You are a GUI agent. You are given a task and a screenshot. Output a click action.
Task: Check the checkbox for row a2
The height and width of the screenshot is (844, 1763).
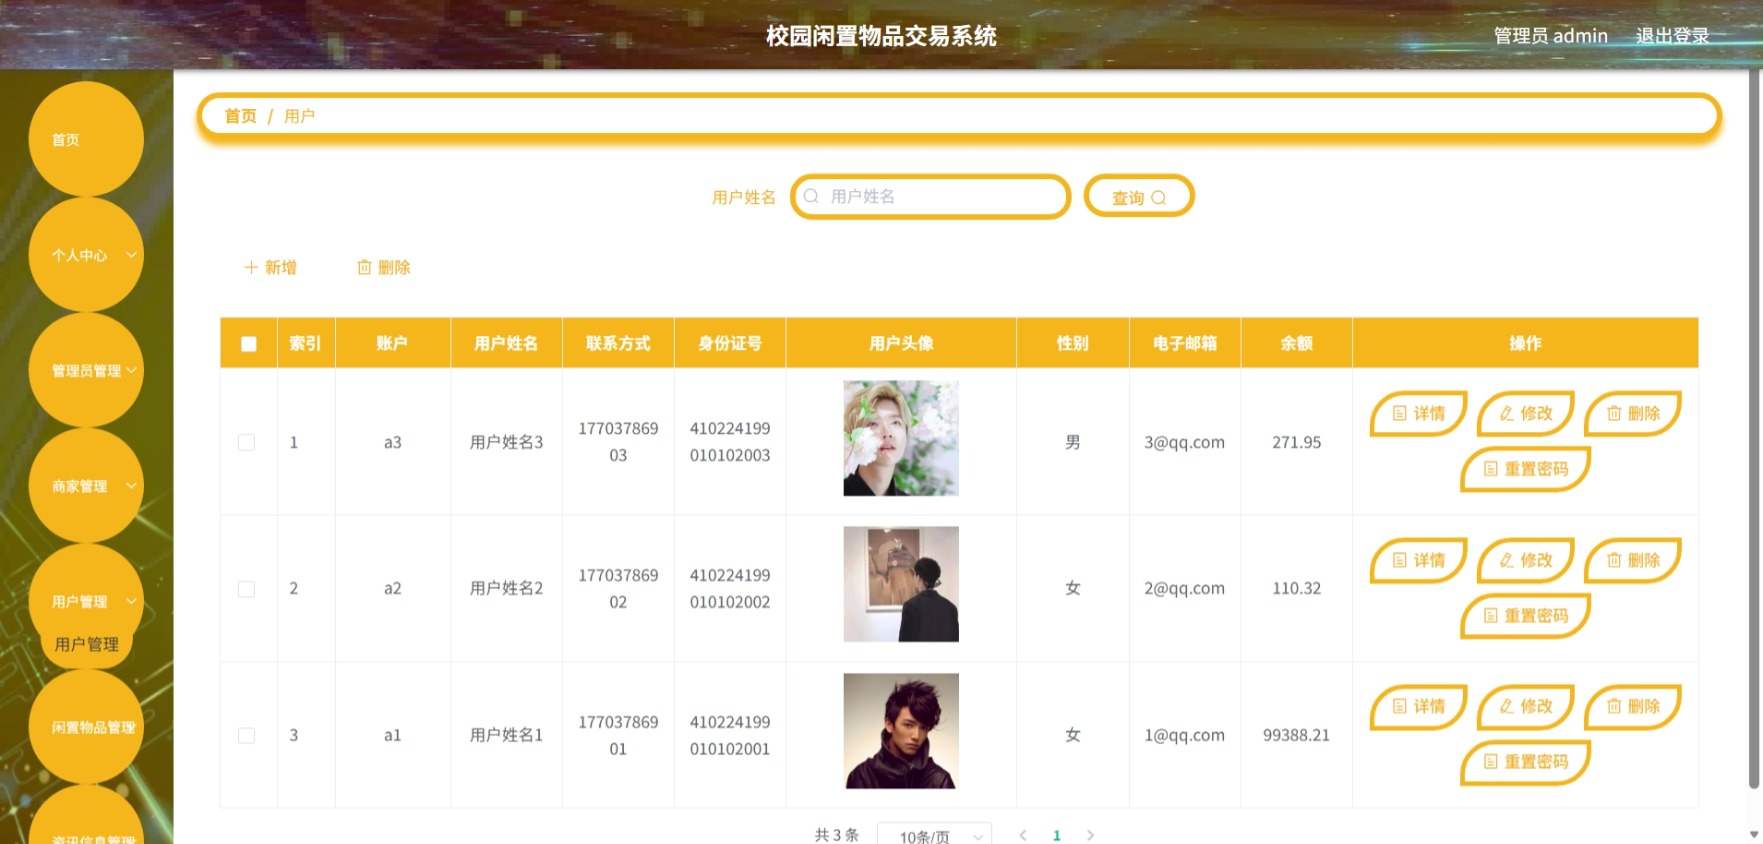coord(246,589)
